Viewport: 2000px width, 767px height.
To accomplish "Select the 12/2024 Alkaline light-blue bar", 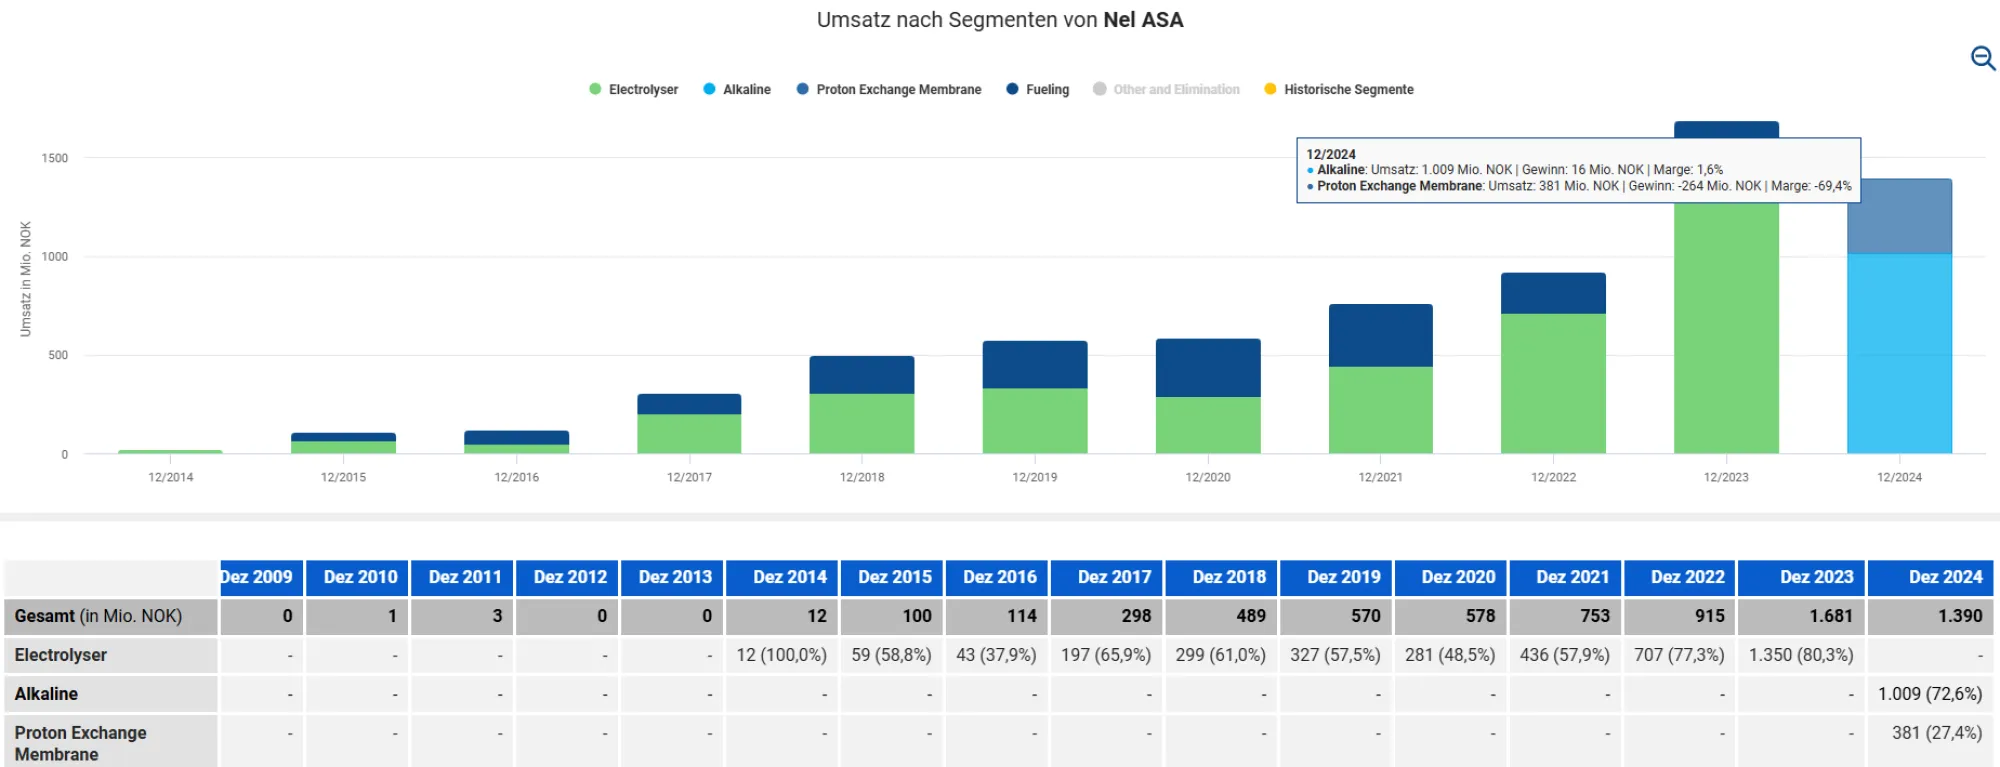I will [1899, 353].
